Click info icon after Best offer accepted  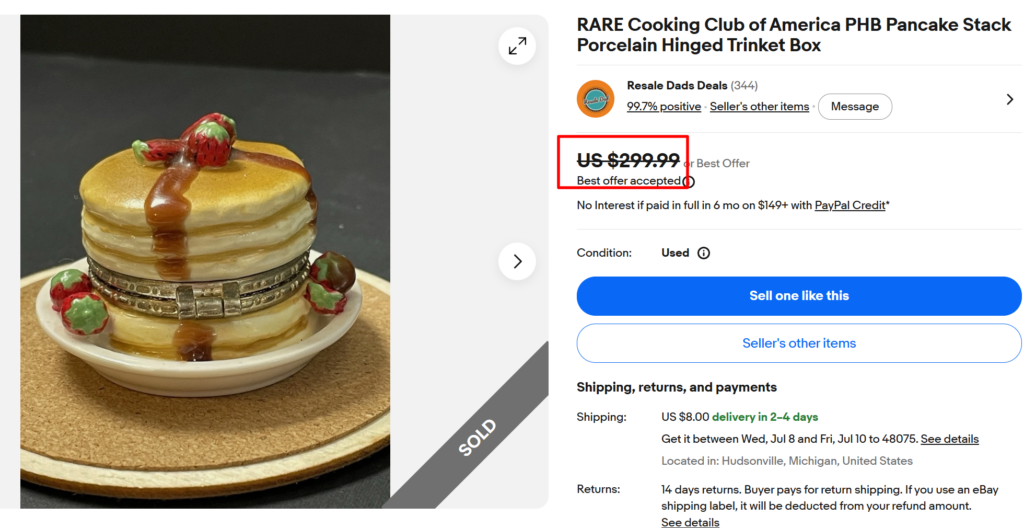[688, 181]
